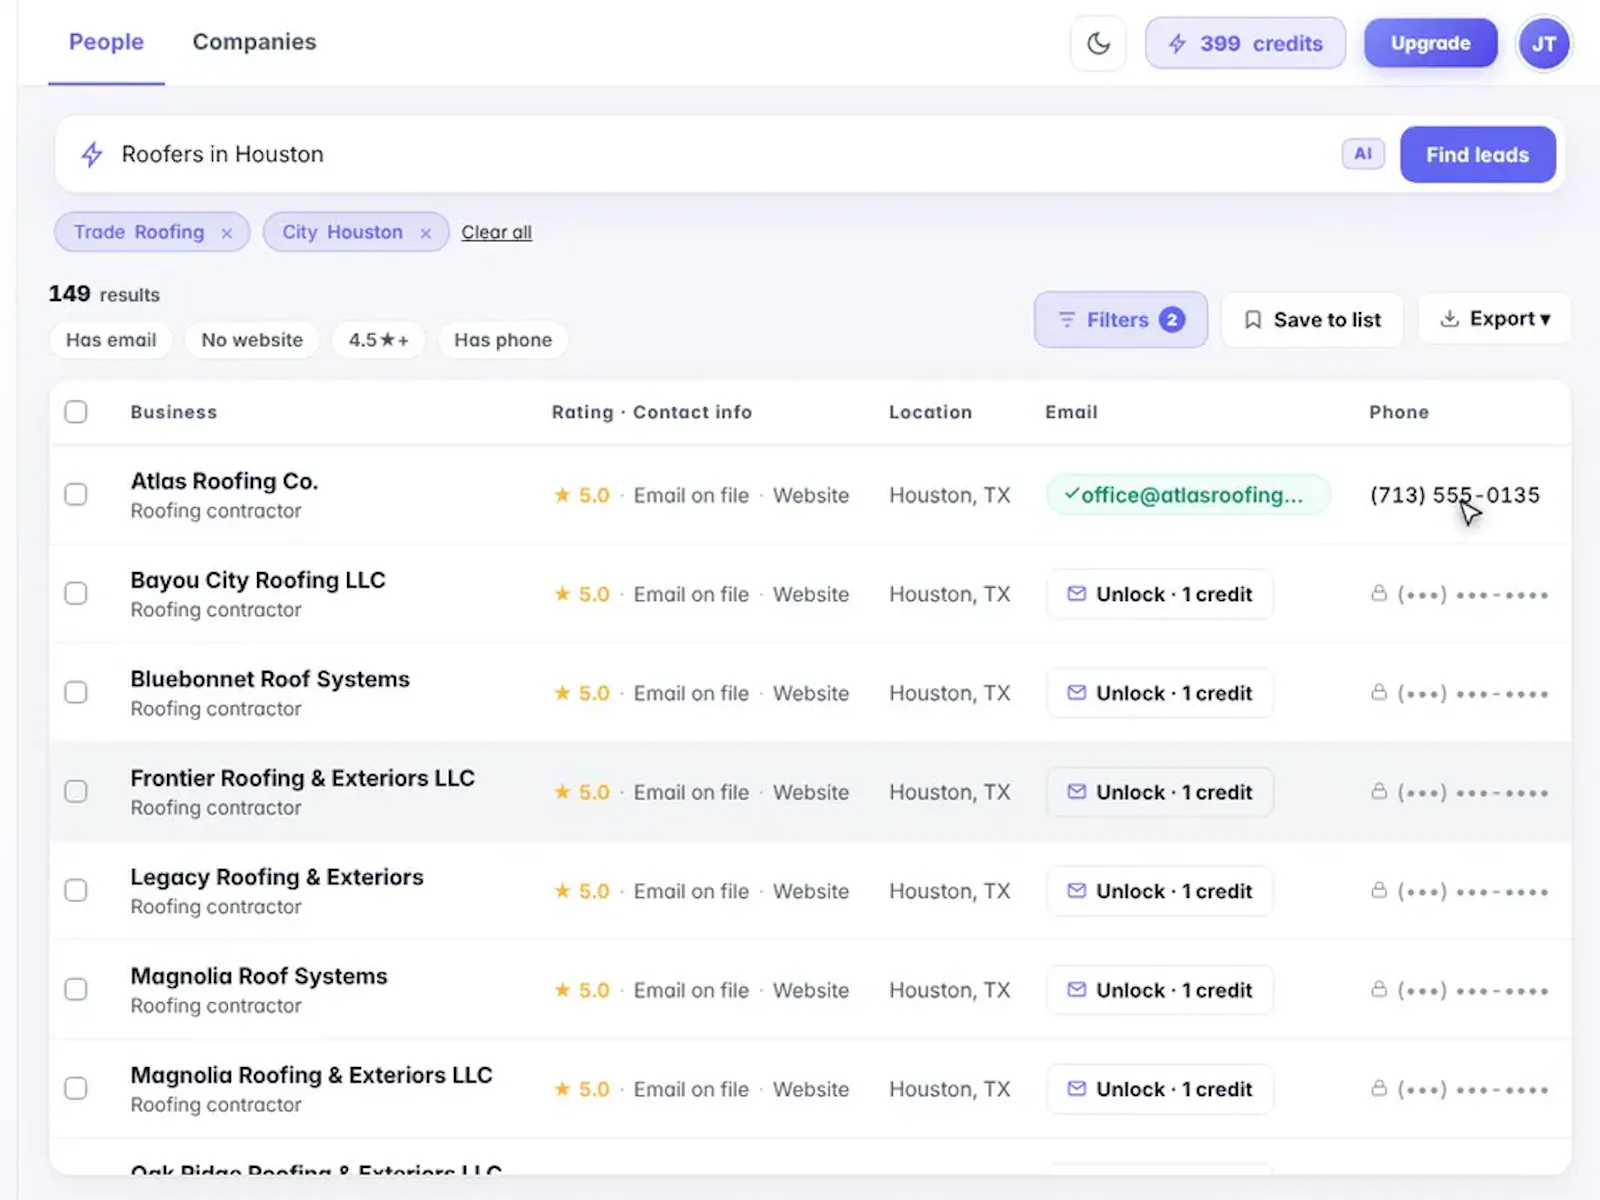Open the JT profile avatar
The height and width of the screenshot is (1200, 1600).
[x=1544, y=43]
